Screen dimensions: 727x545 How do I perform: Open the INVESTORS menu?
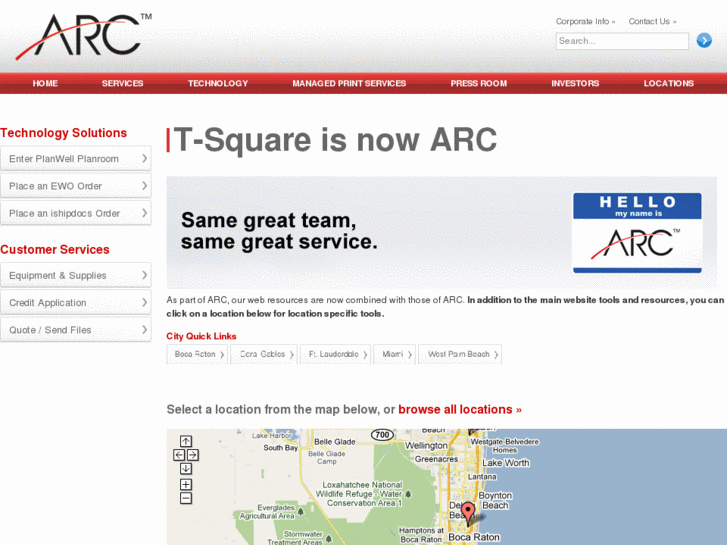pos(575,83)
